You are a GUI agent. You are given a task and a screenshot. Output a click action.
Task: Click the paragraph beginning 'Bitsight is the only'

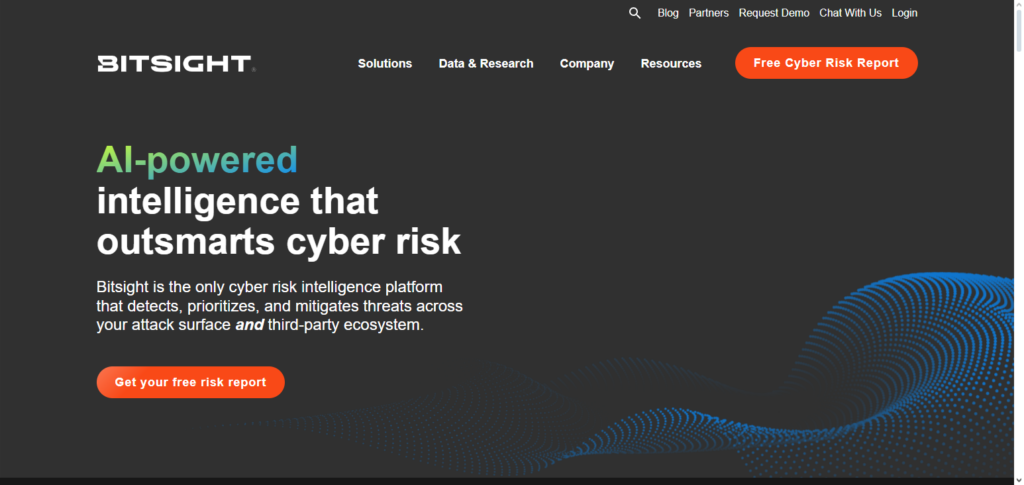pyautogui.click(x=279, y=306)
